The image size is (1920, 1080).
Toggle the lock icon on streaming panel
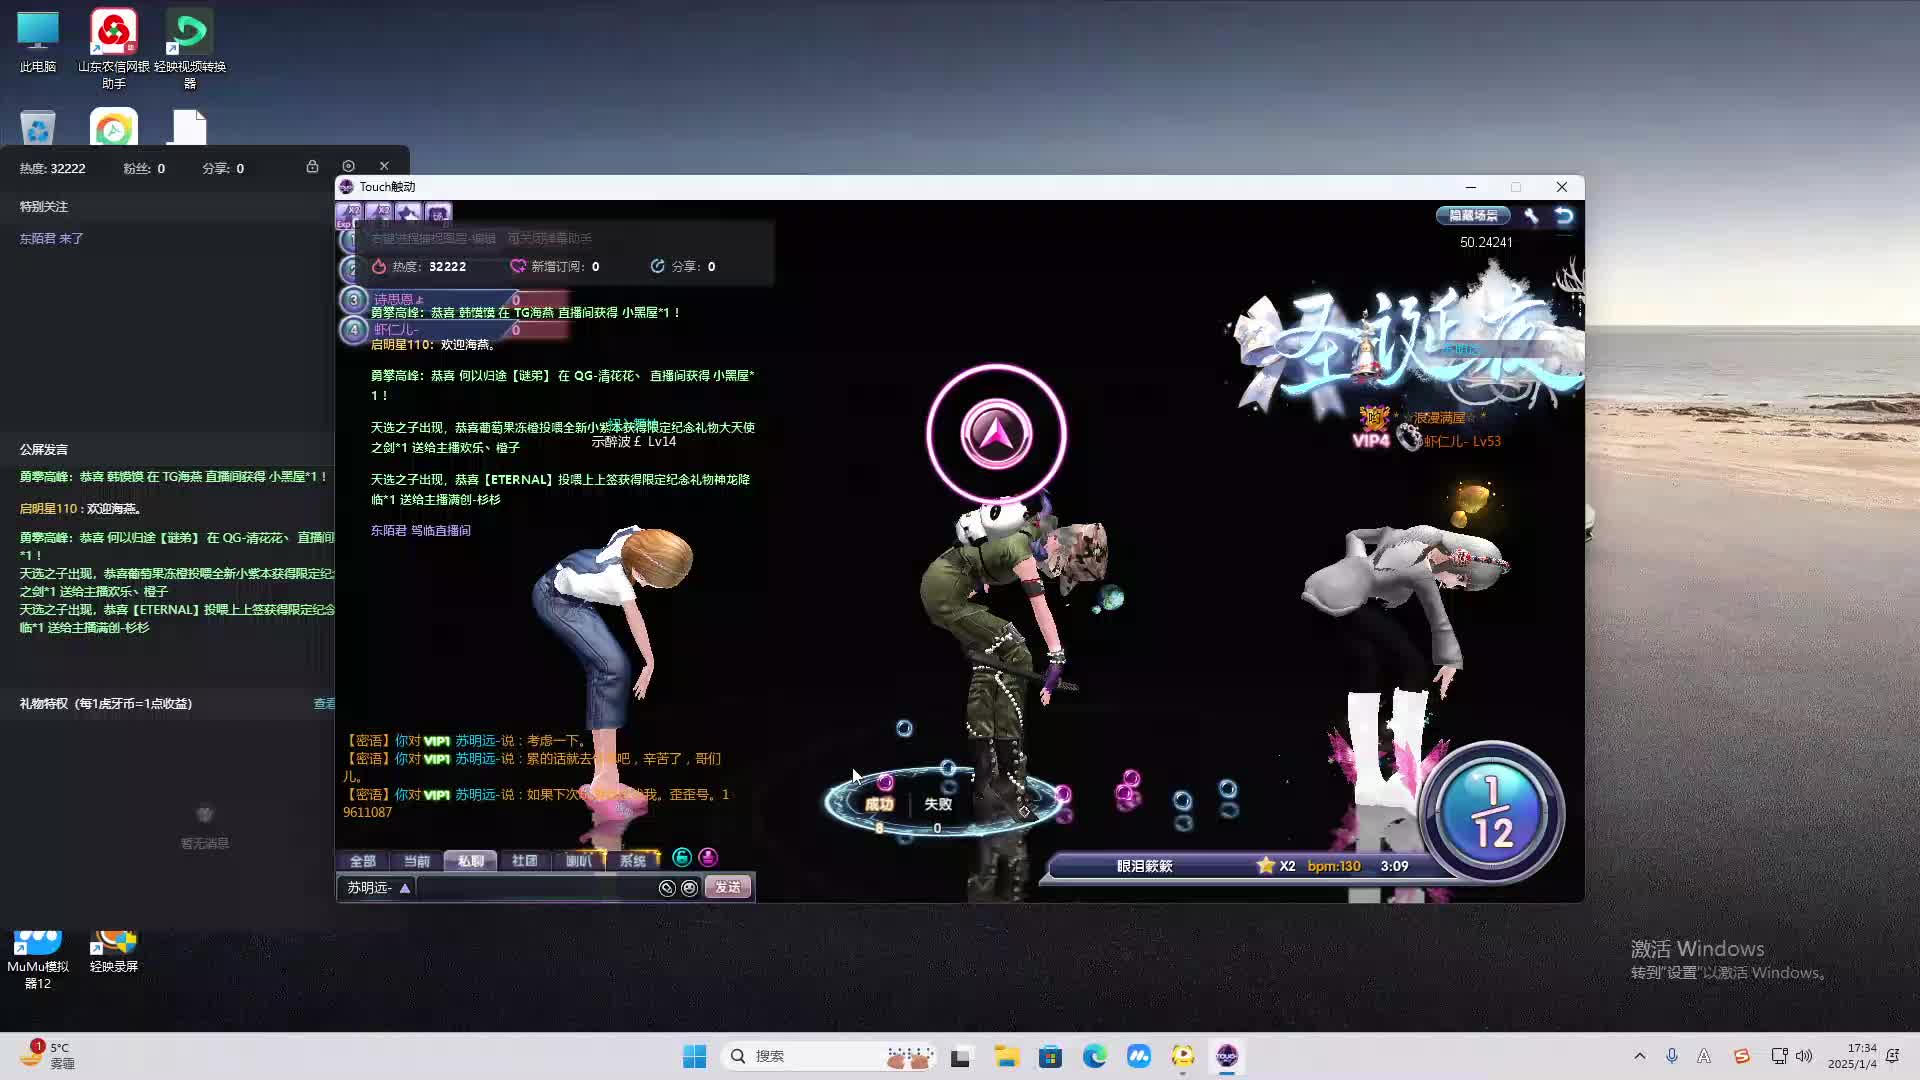coord(312,166)
